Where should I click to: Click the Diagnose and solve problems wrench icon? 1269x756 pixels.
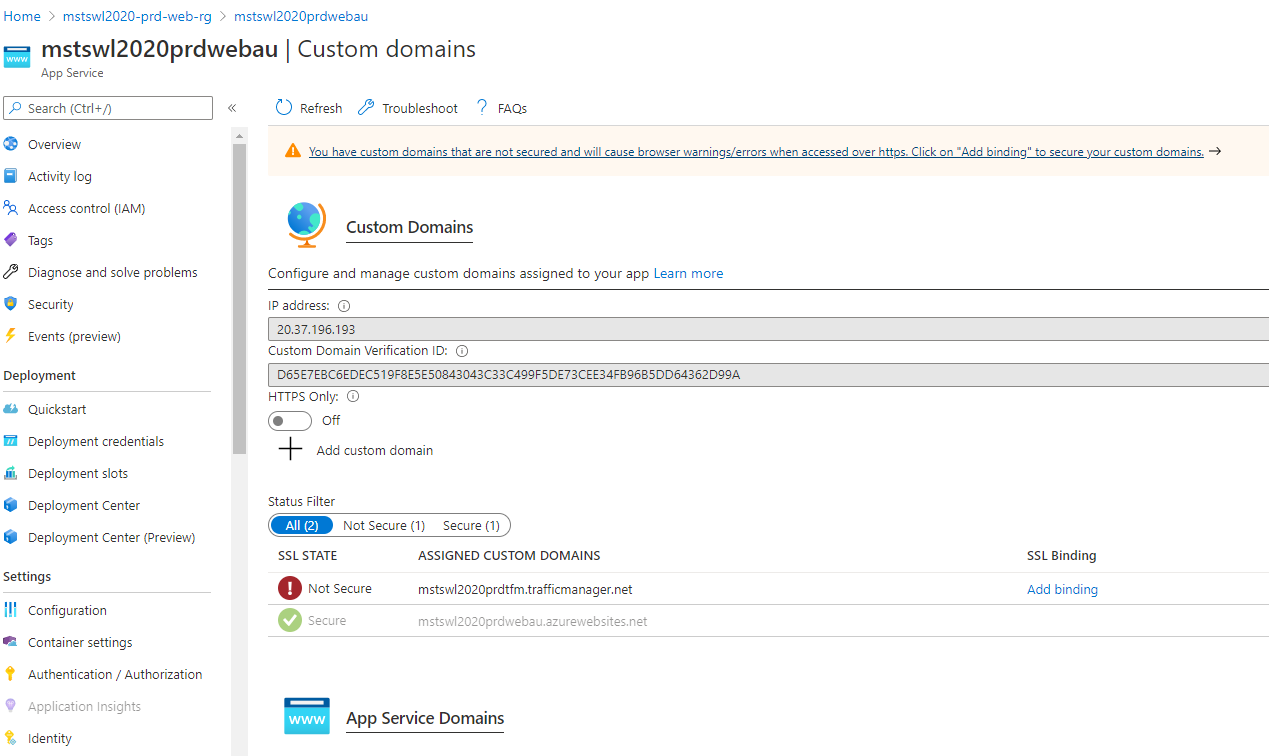coord(11,272)
